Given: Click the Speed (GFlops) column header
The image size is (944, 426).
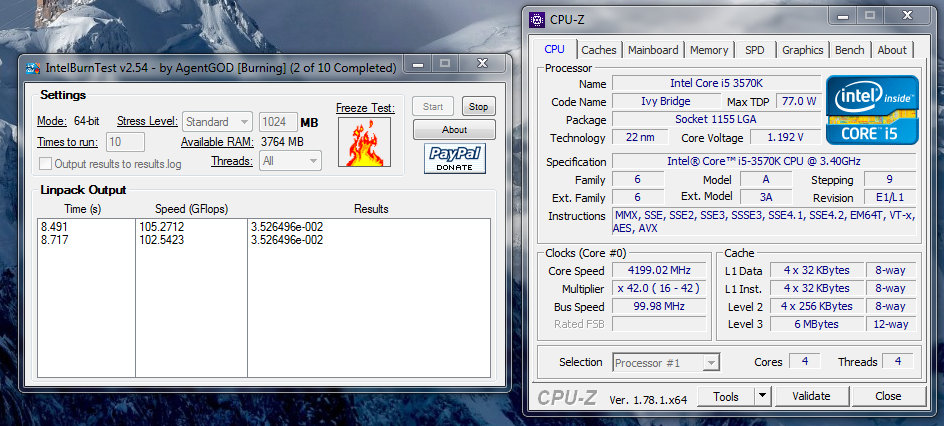Looking at the screenshot, I should tap(191, 209).
